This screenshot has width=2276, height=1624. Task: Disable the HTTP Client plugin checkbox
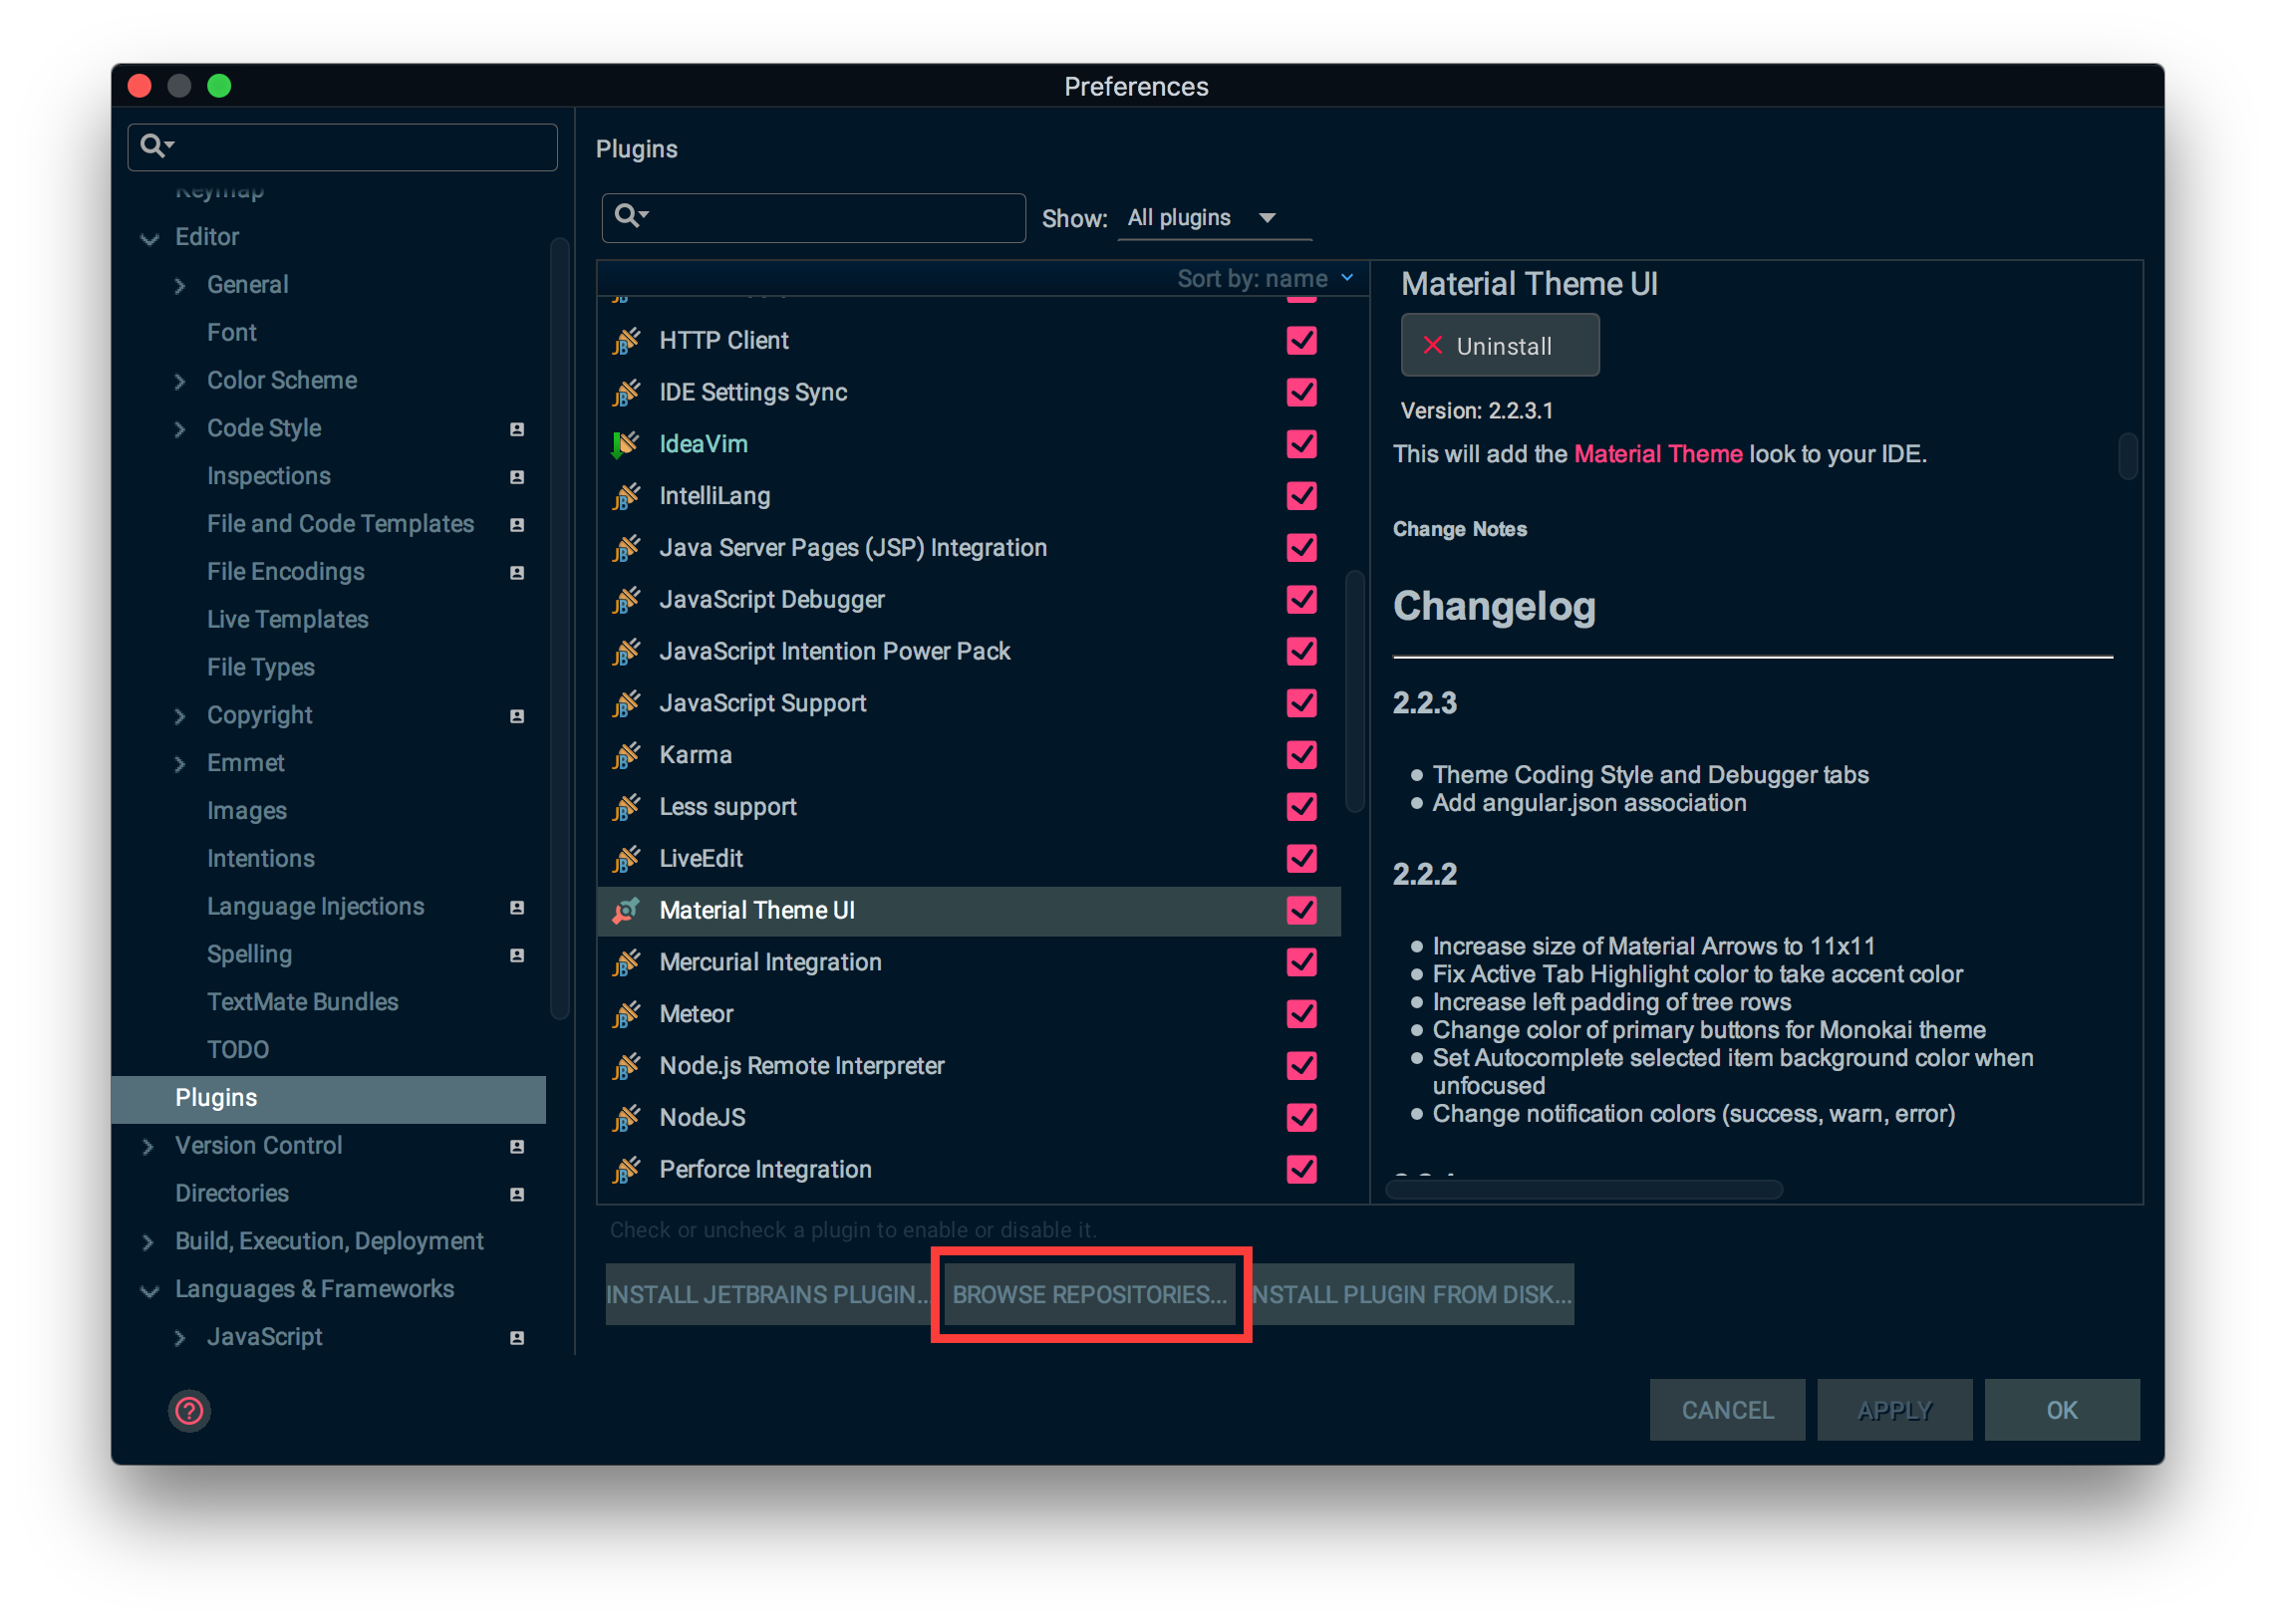tap(1301, 340)
